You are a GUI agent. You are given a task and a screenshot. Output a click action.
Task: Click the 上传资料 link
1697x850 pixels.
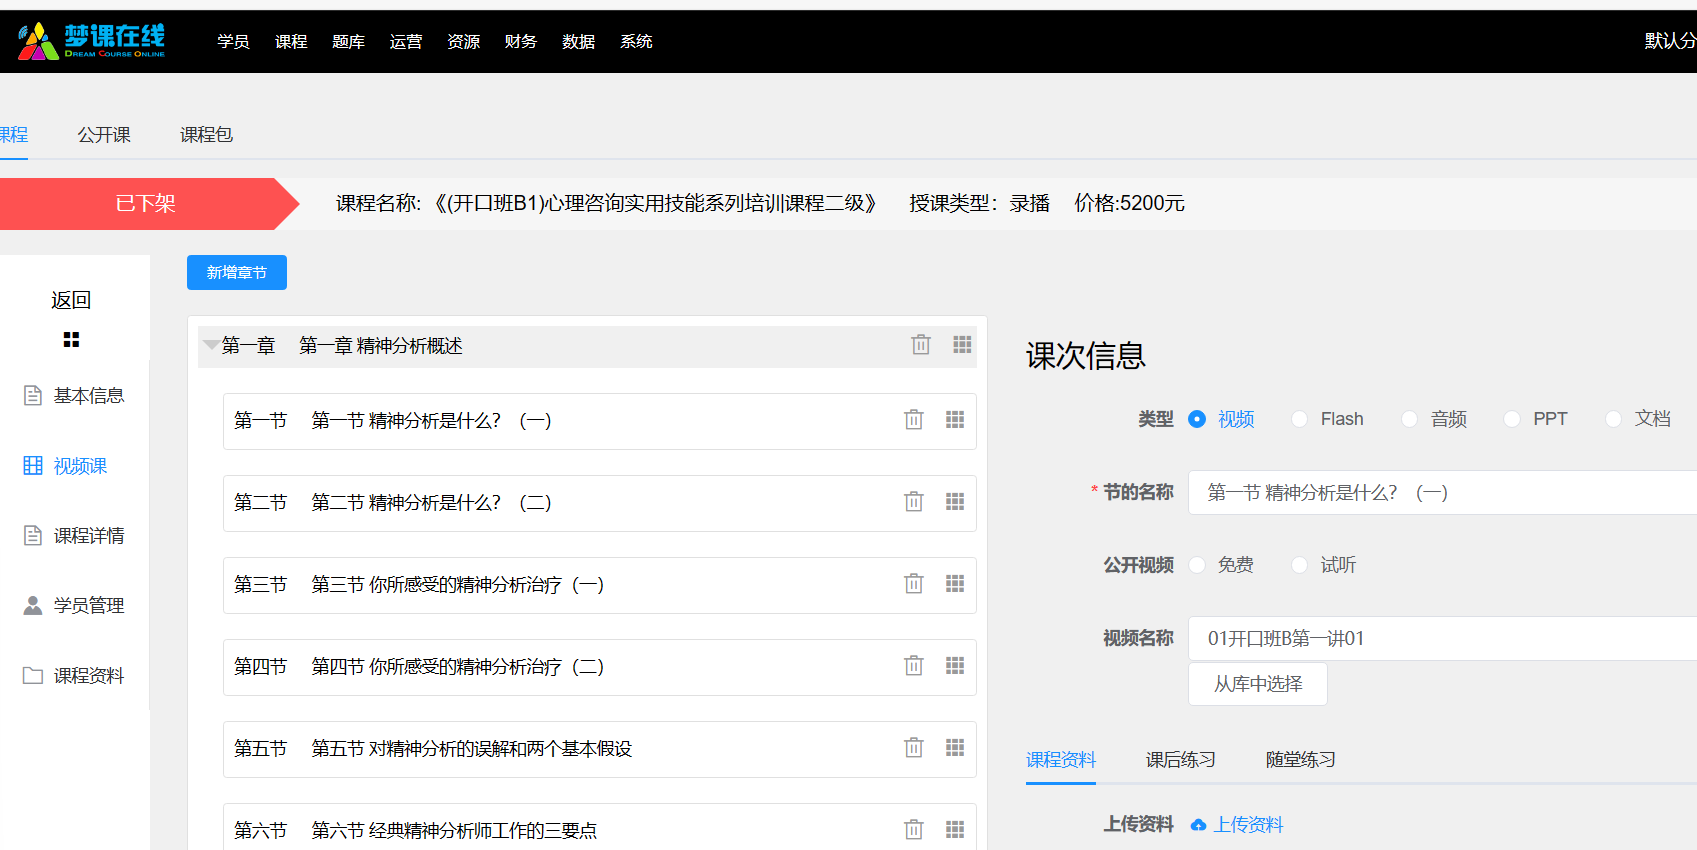click(x=1248, y=825)
